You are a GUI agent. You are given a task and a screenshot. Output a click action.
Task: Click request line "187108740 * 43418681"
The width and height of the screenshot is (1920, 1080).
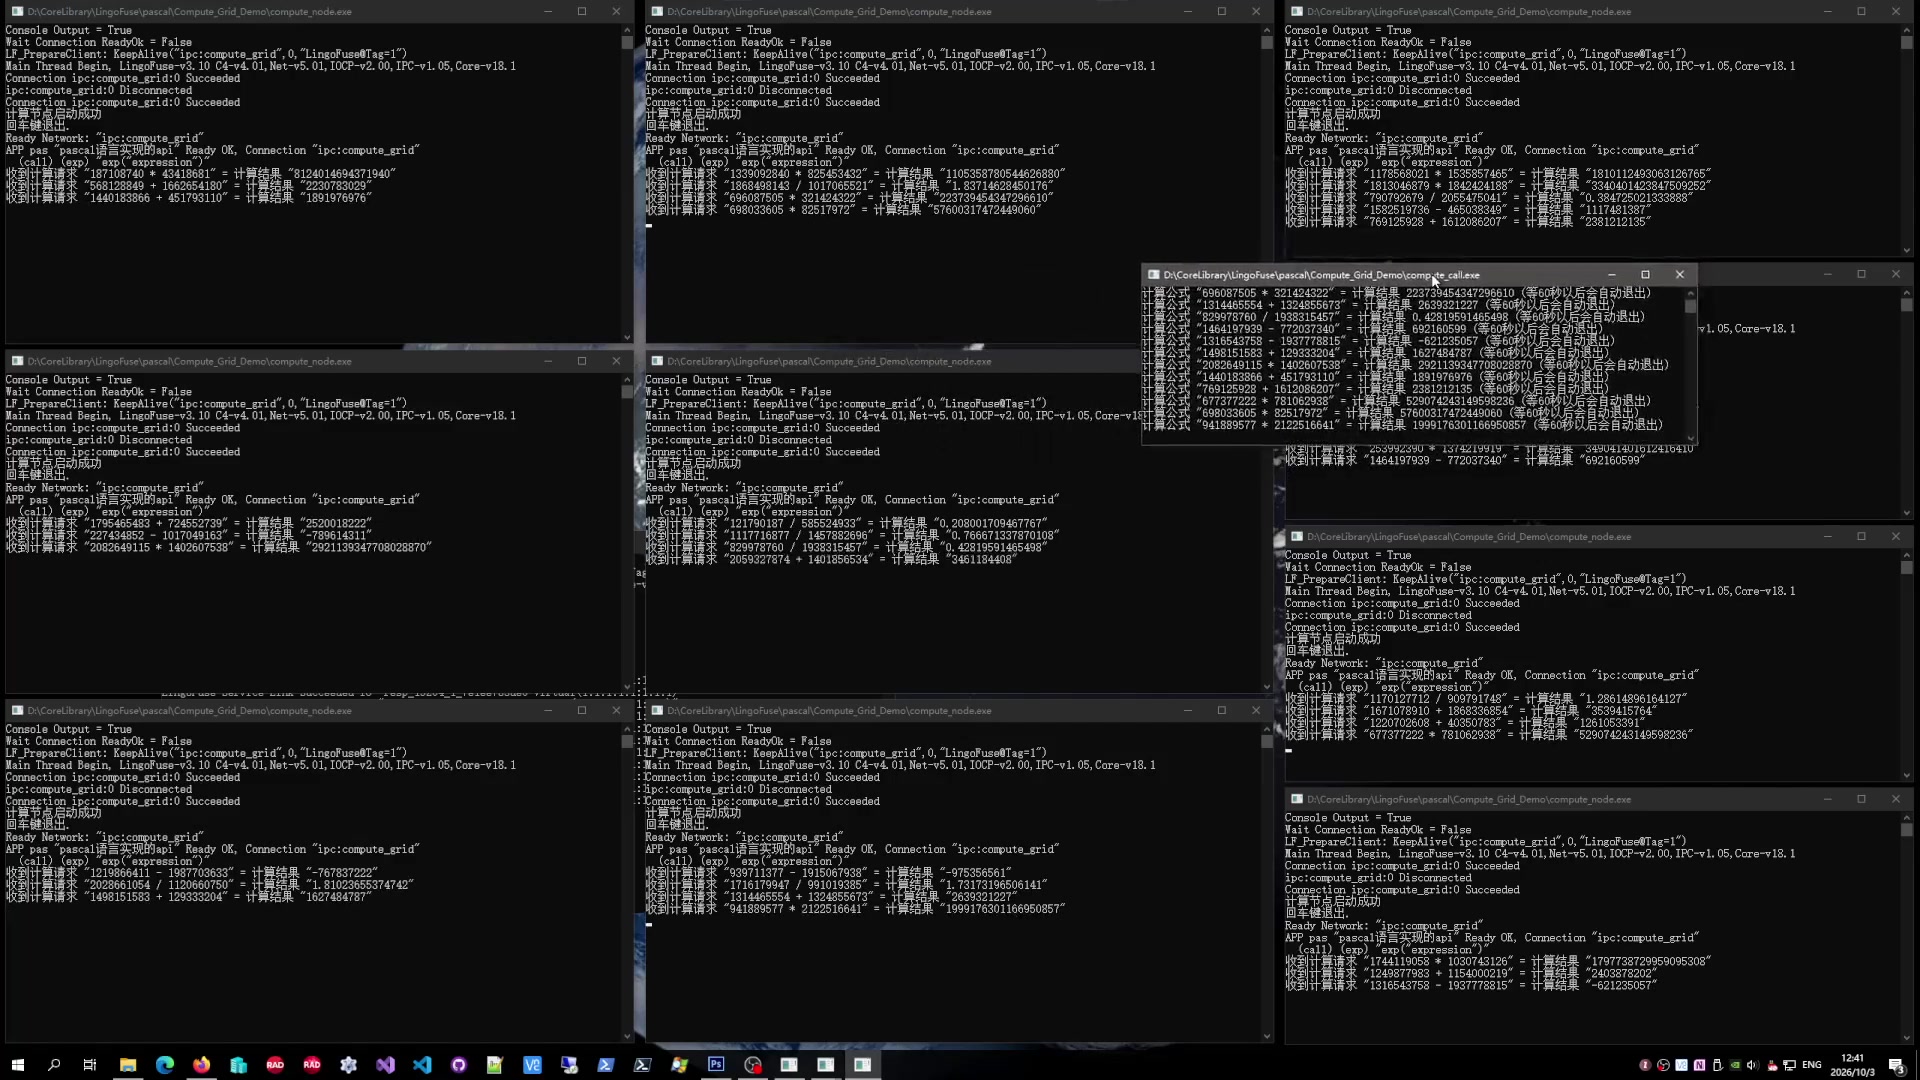point(201,174)
